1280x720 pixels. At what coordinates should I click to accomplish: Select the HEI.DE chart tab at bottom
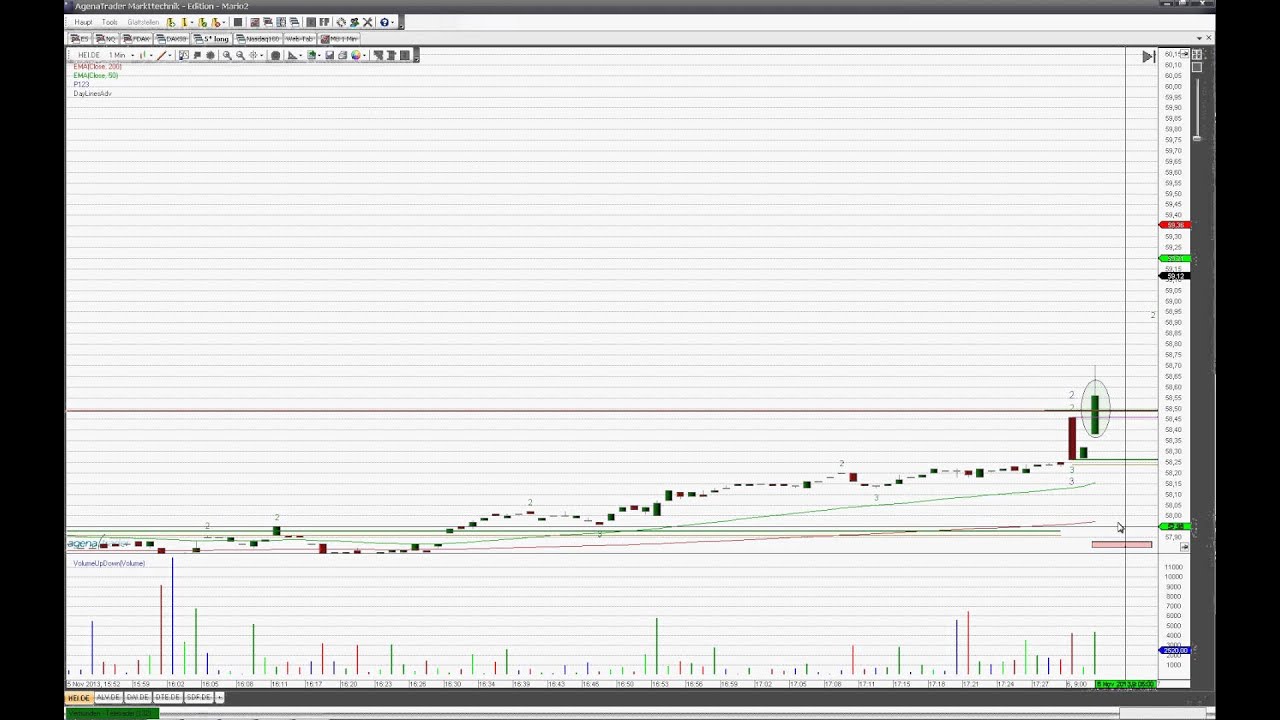pos(78,697)
